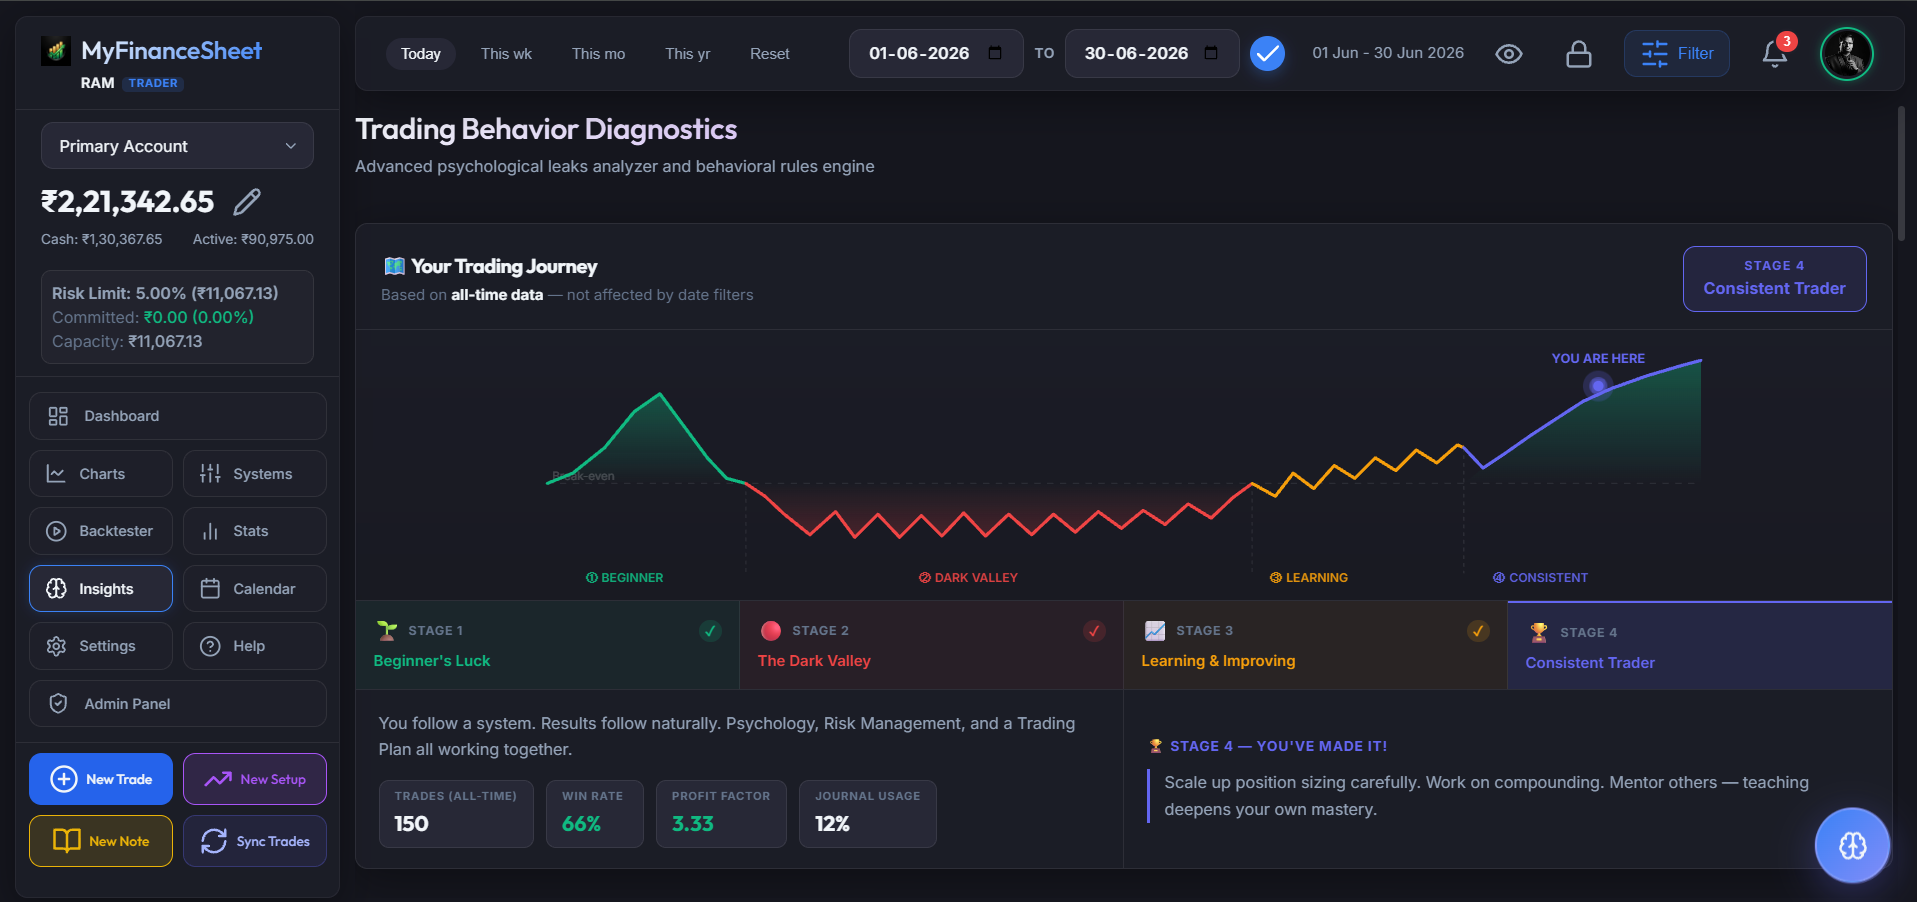Click the BEGINNER chart label
Image resolution: width=1917 pixels, height=902 pixels.
coord(624,578)
